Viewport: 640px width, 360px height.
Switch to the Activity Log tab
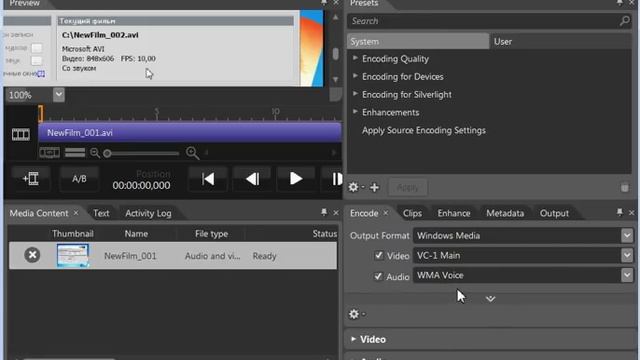coord(148,213)
